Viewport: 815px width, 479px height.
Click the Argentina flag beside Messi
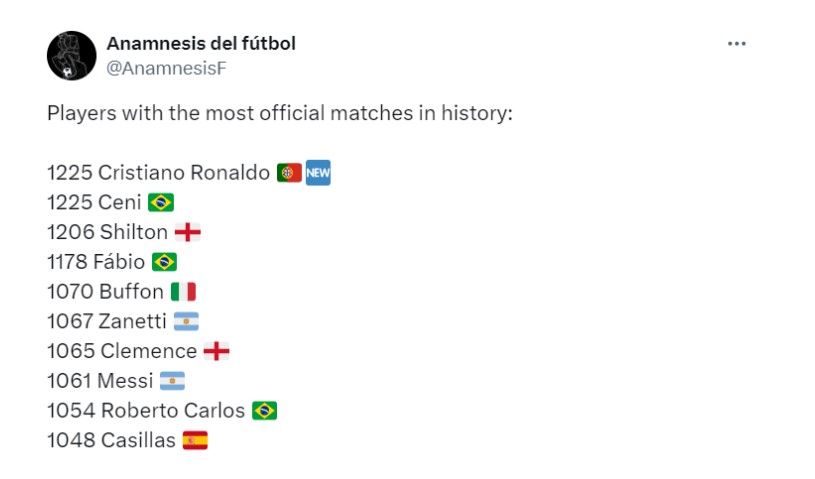click(173, 381)
